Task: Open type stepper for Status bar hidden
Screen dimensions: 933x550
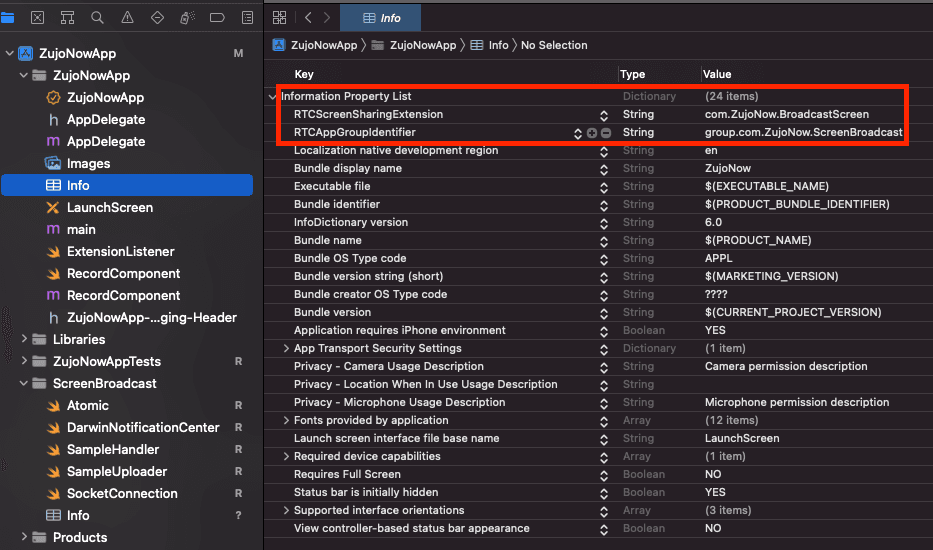Action: [x=604, y=493]
